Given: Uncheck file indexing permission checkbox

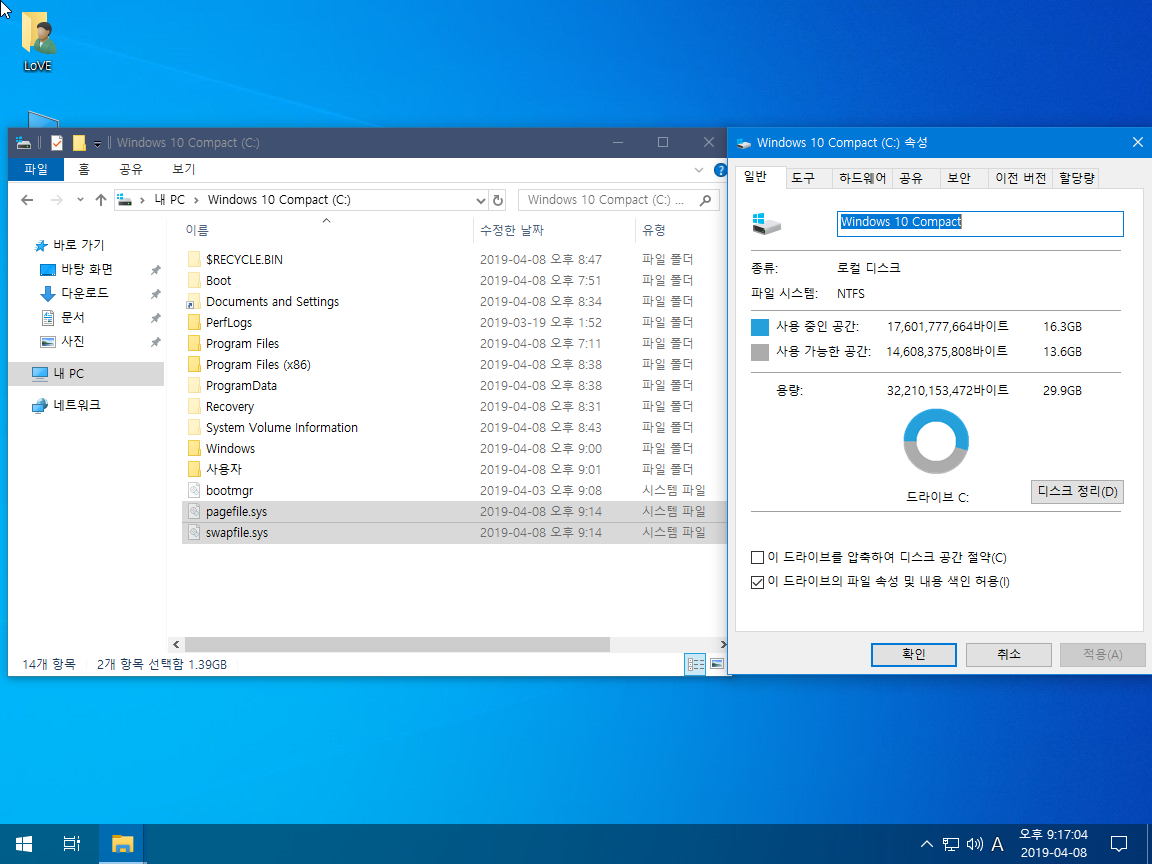Looking at the screenshot, I should pos(757,582).
